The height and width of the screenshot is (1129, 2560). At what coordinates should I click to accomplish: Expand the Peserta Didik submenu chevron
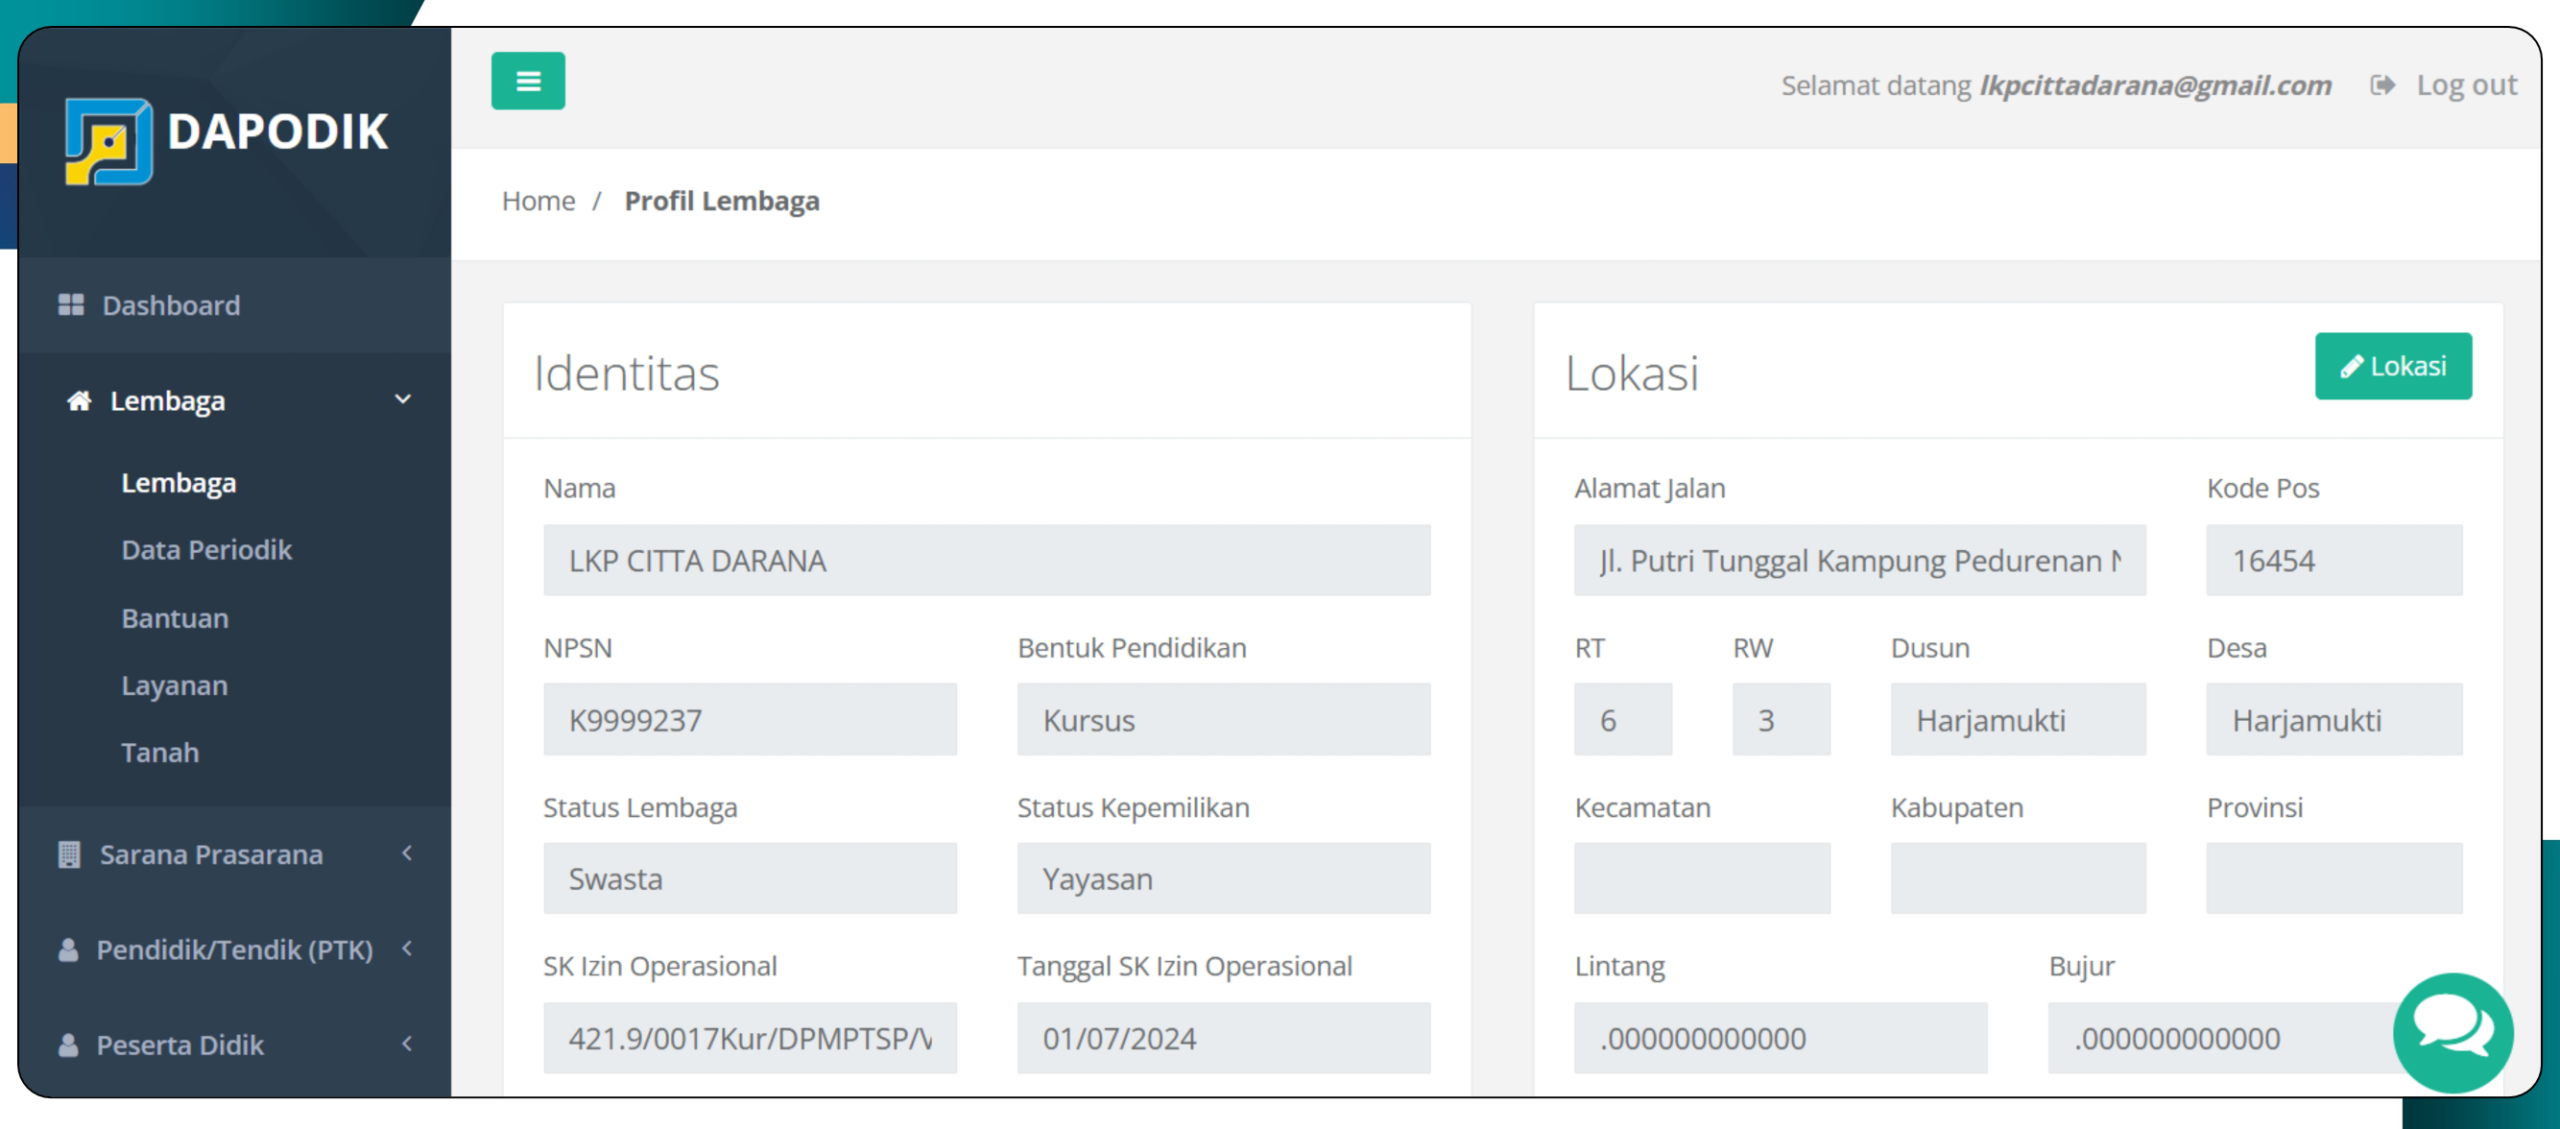(x=406, y=1043)
